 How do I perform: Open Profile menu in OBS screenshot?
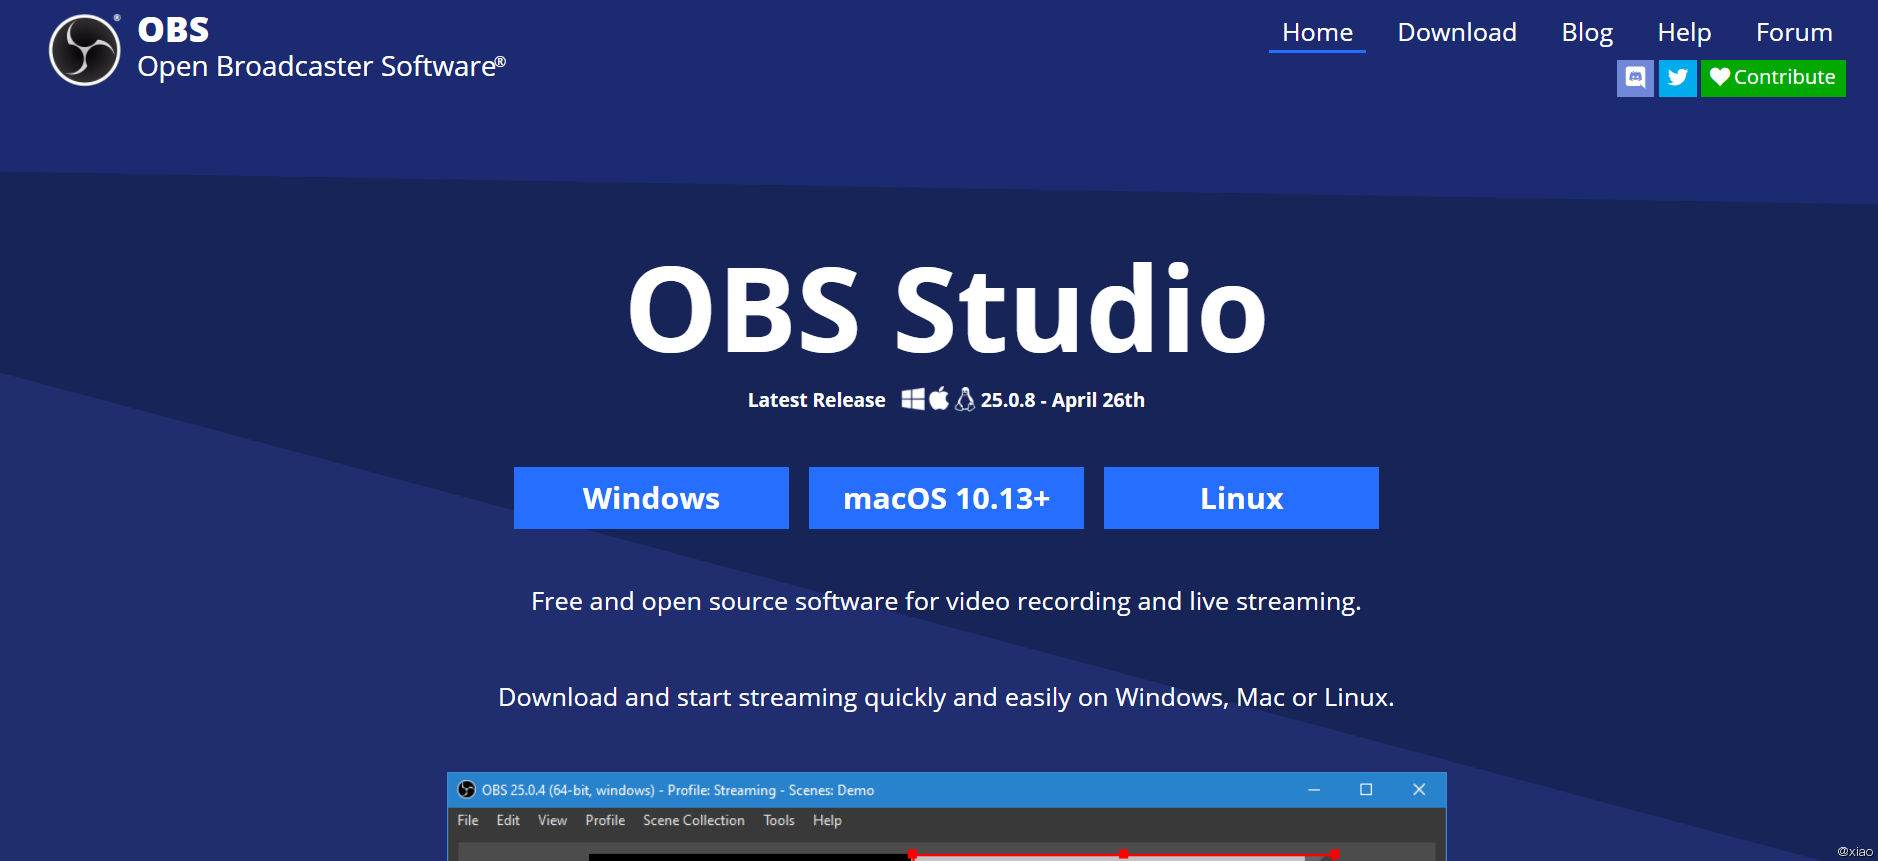click(x=605, y=820)
